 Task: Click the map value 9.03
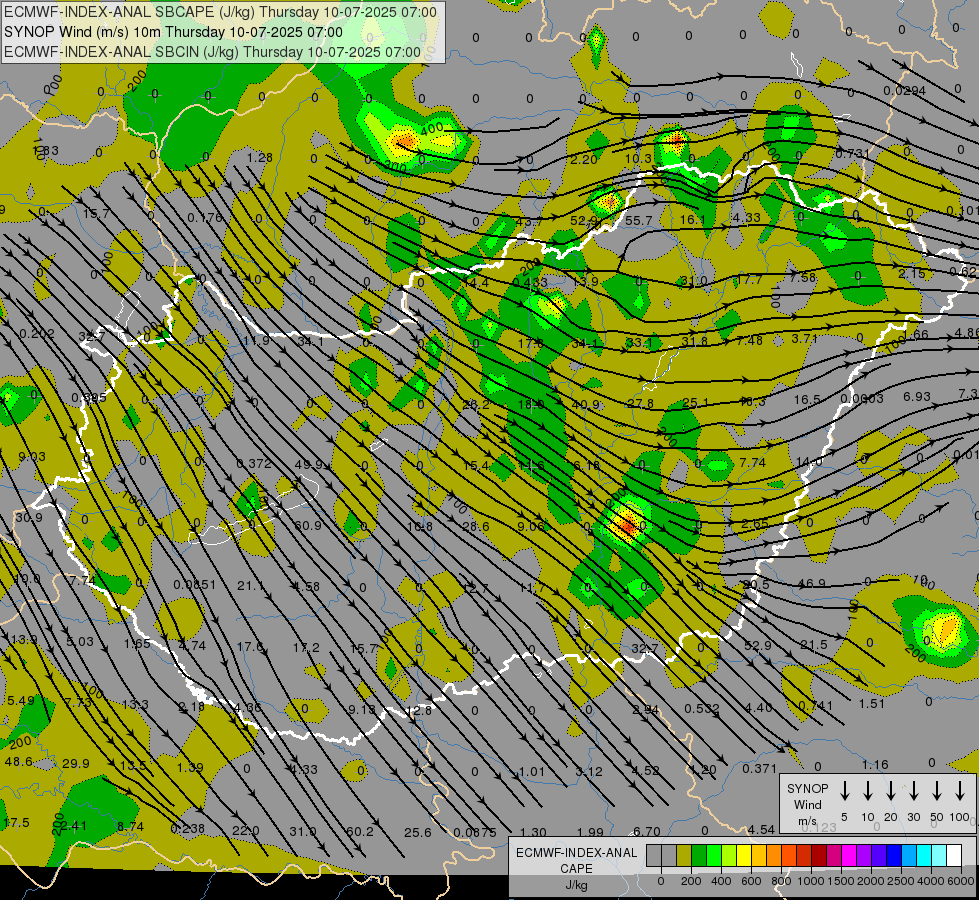tap(31, 457)
